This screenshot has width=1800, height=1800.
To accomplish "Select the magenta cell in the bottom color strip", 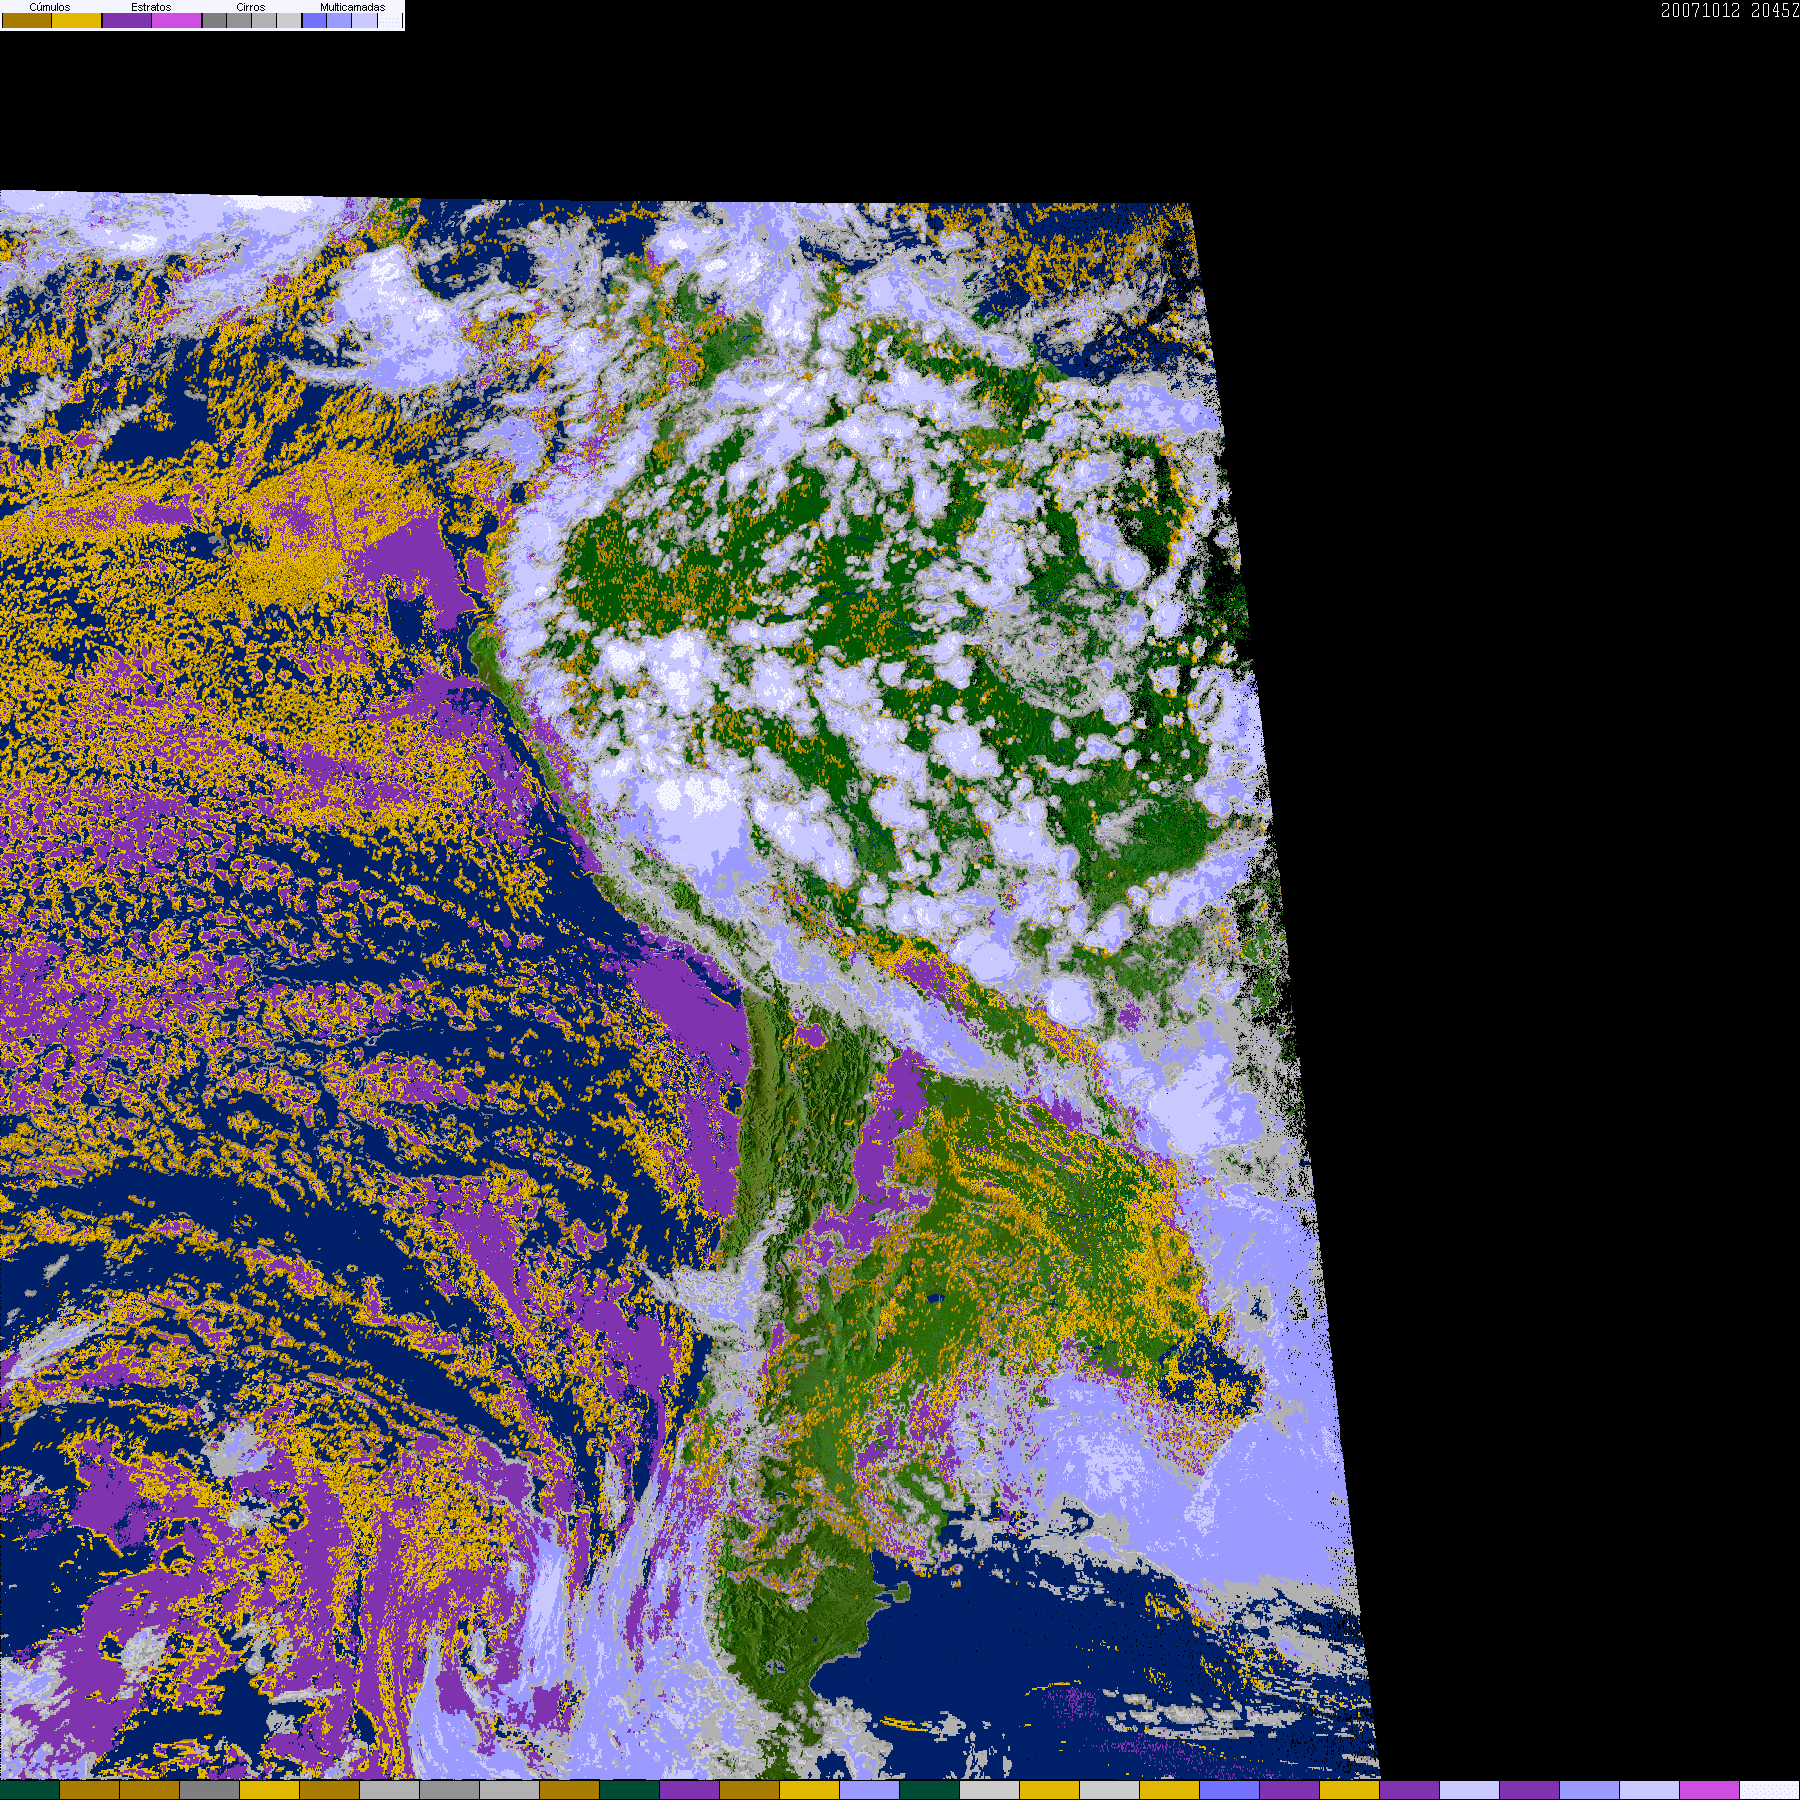I will 1709,1790.
